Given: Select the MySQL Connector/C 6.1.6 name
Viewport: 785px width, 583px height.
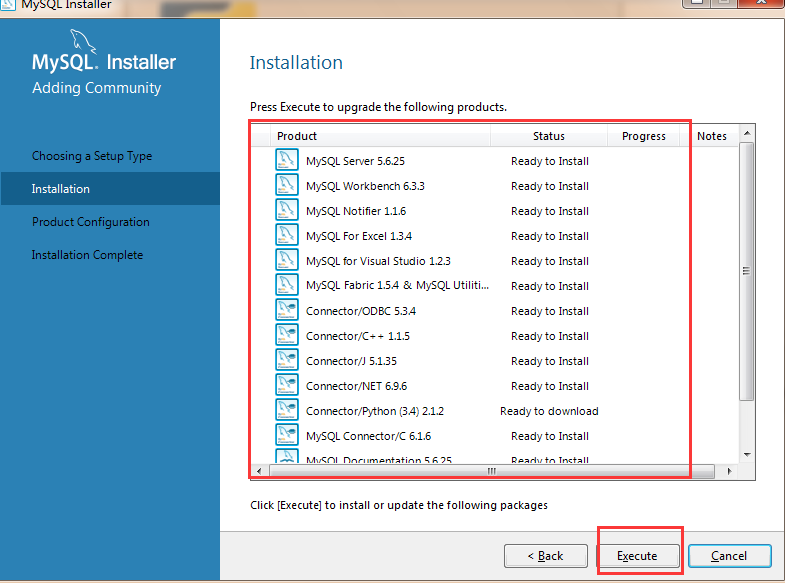Looking at the screenshot, I should coord(368,436).
